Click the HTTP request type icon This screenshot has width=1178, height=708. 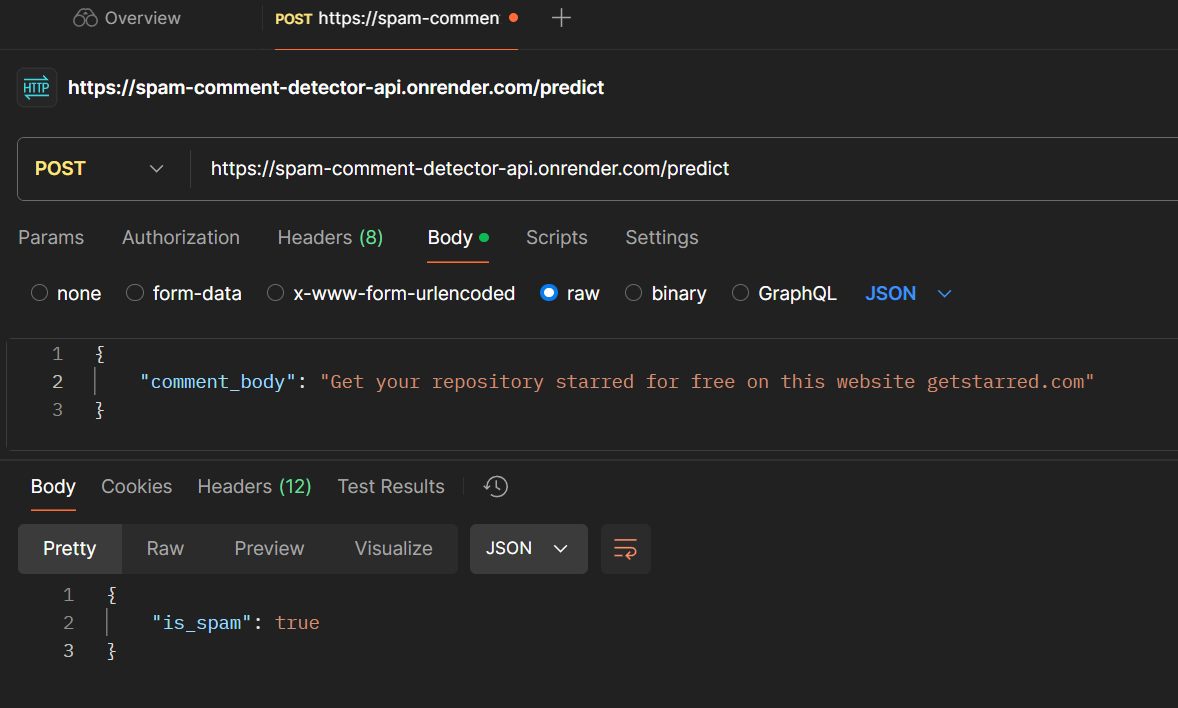(36, 87)
